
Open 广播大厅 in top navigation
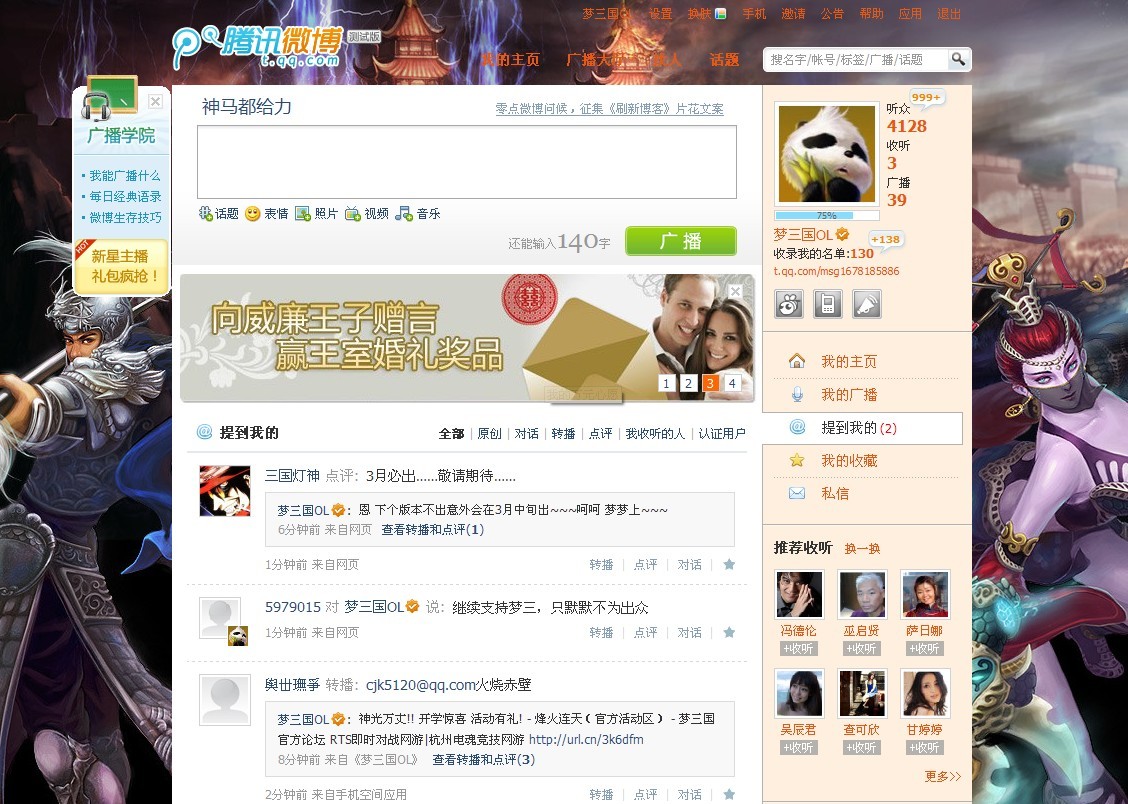(x=596, y=60)
